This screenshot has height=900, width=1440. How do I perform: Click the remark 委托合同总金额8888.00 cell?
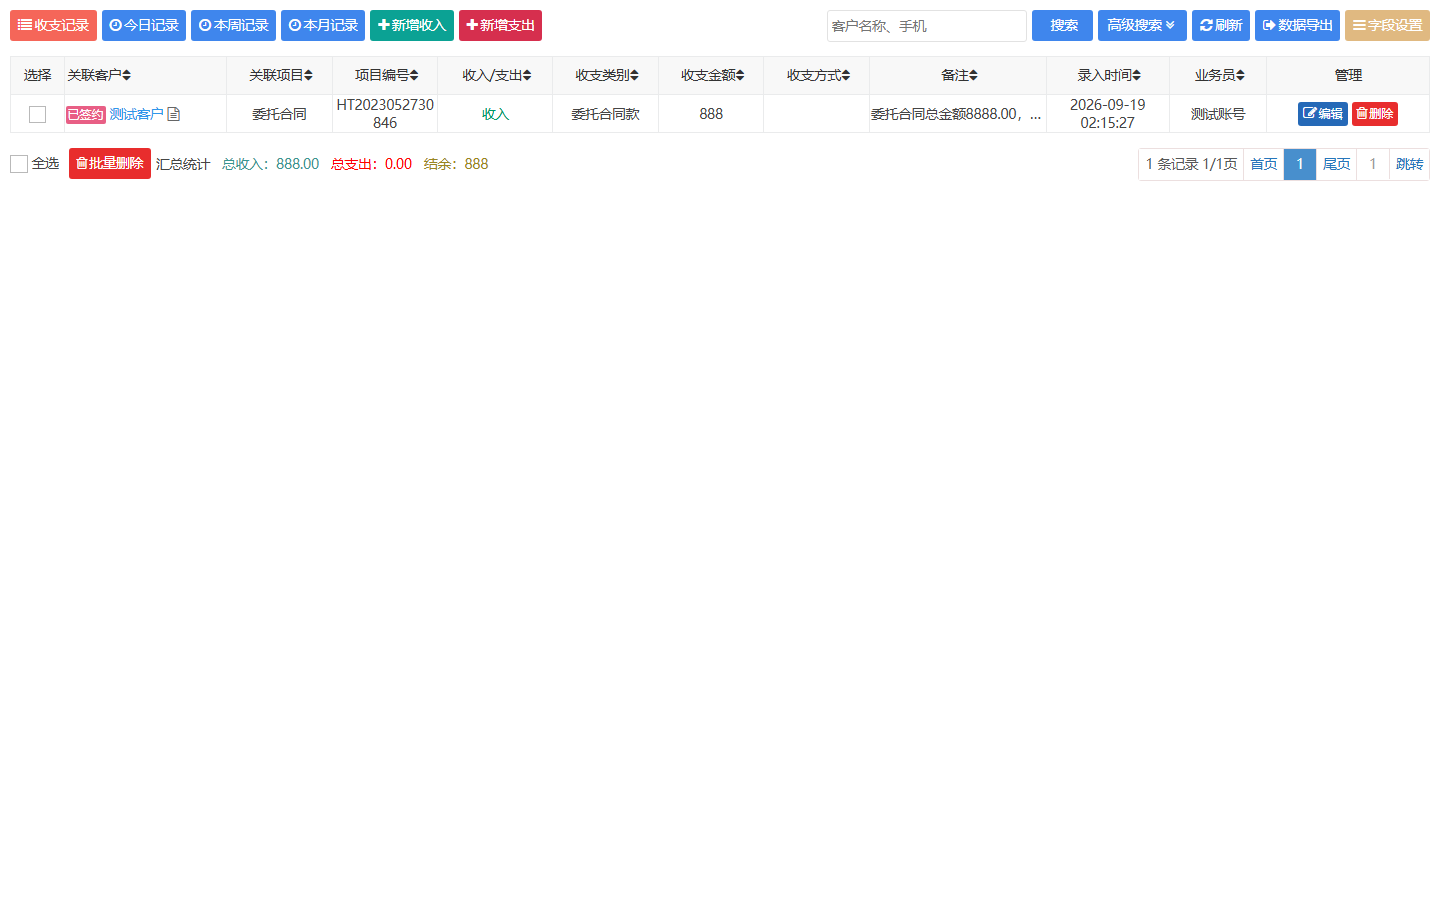pos(956,114)
